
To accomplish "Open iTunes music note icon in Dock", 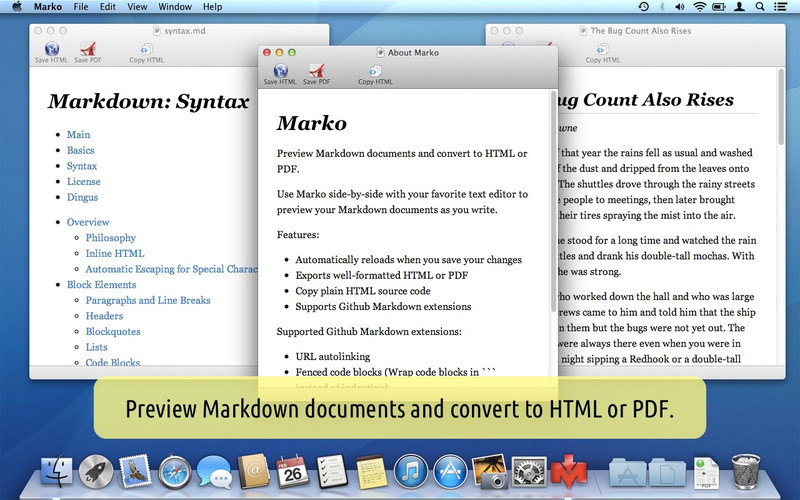I will (411, 471).
